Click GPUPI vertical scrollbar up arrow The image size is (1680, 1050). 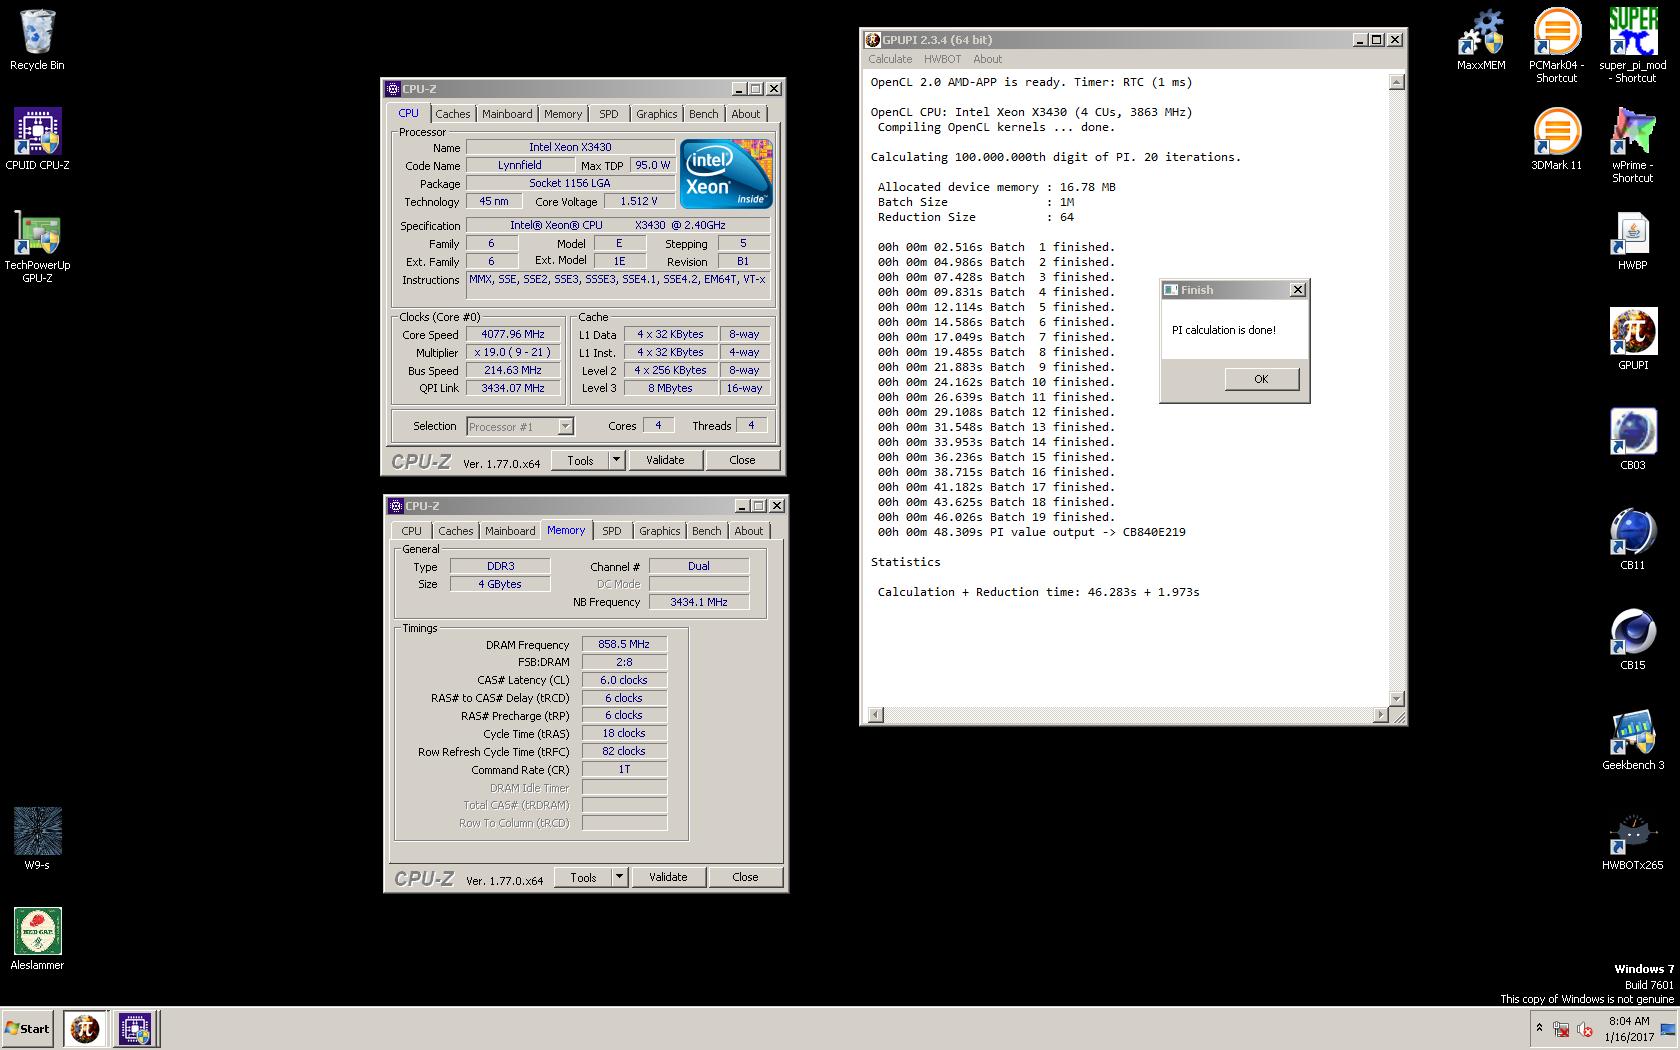coord(1397,82)
